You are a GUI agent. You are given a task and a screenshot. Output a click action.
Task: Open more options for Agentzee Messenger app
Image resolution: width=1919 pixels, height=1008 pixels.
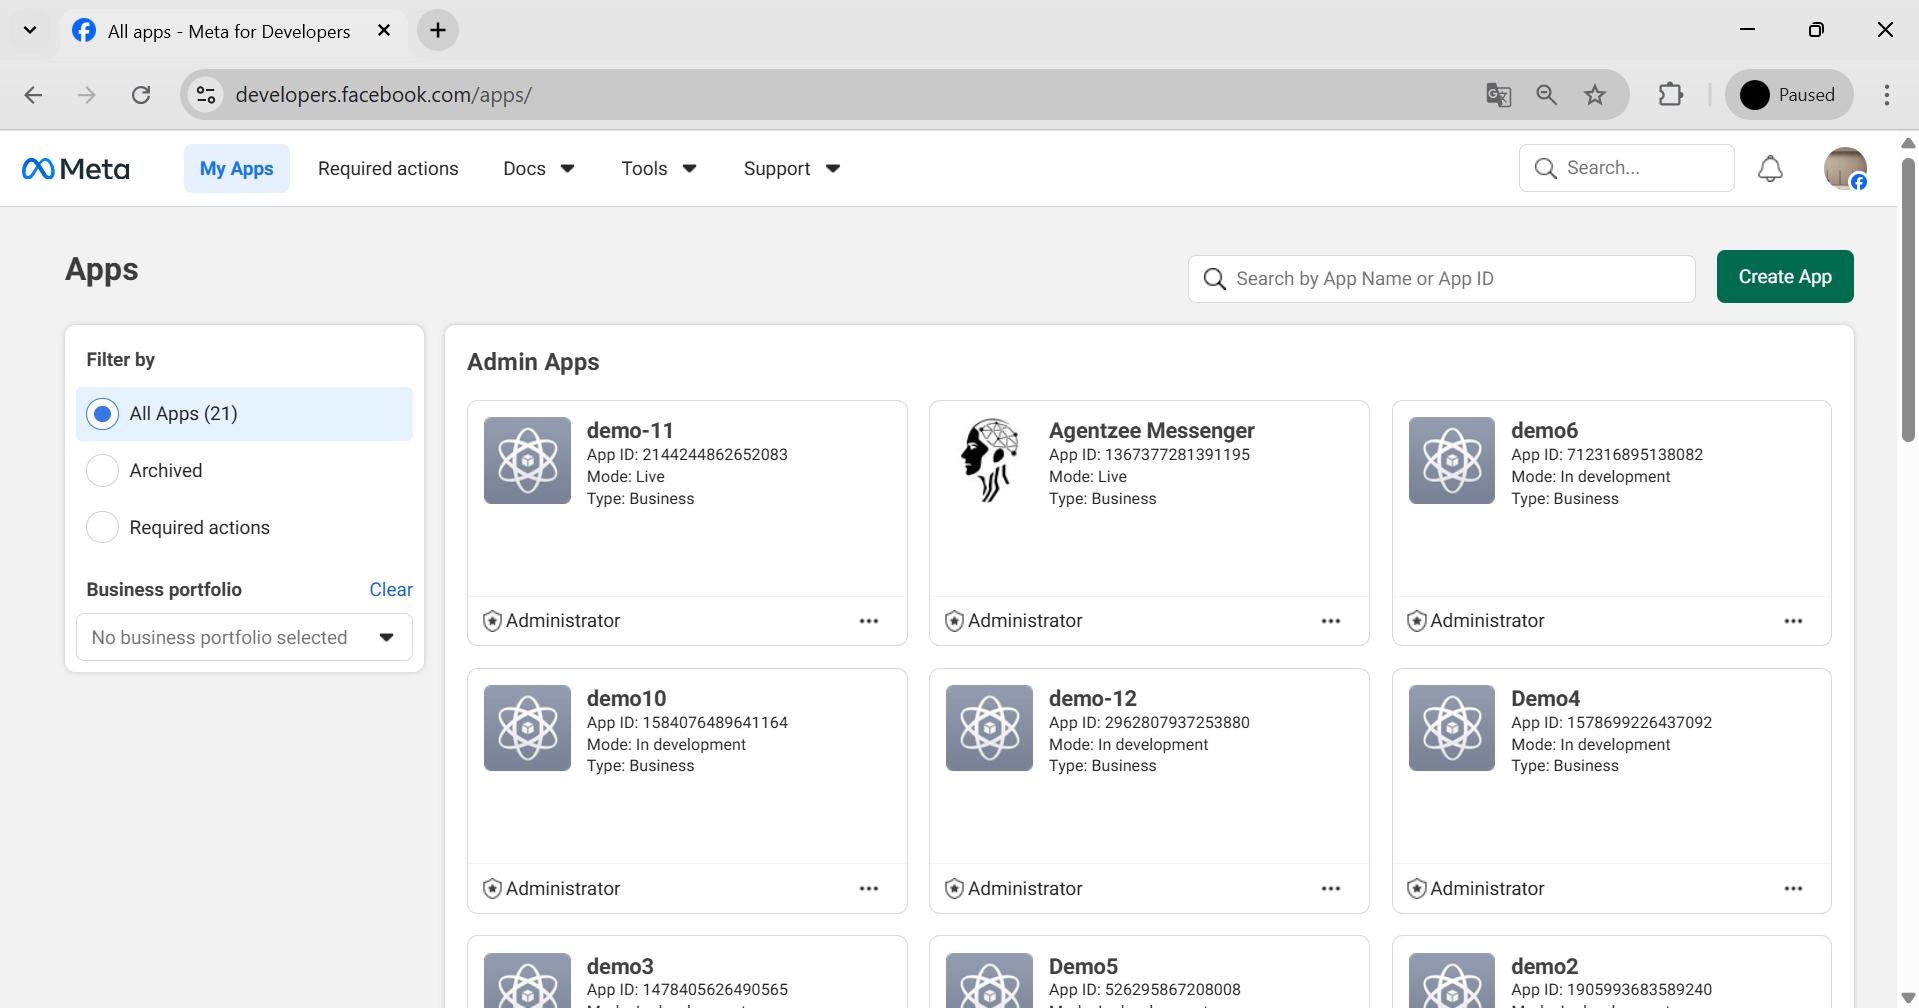tap(1331, 621)
